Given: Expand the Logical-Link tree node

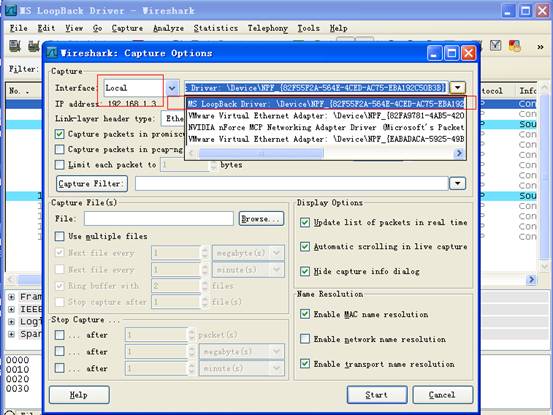Looking at the screenshot, I should [11, 322].
